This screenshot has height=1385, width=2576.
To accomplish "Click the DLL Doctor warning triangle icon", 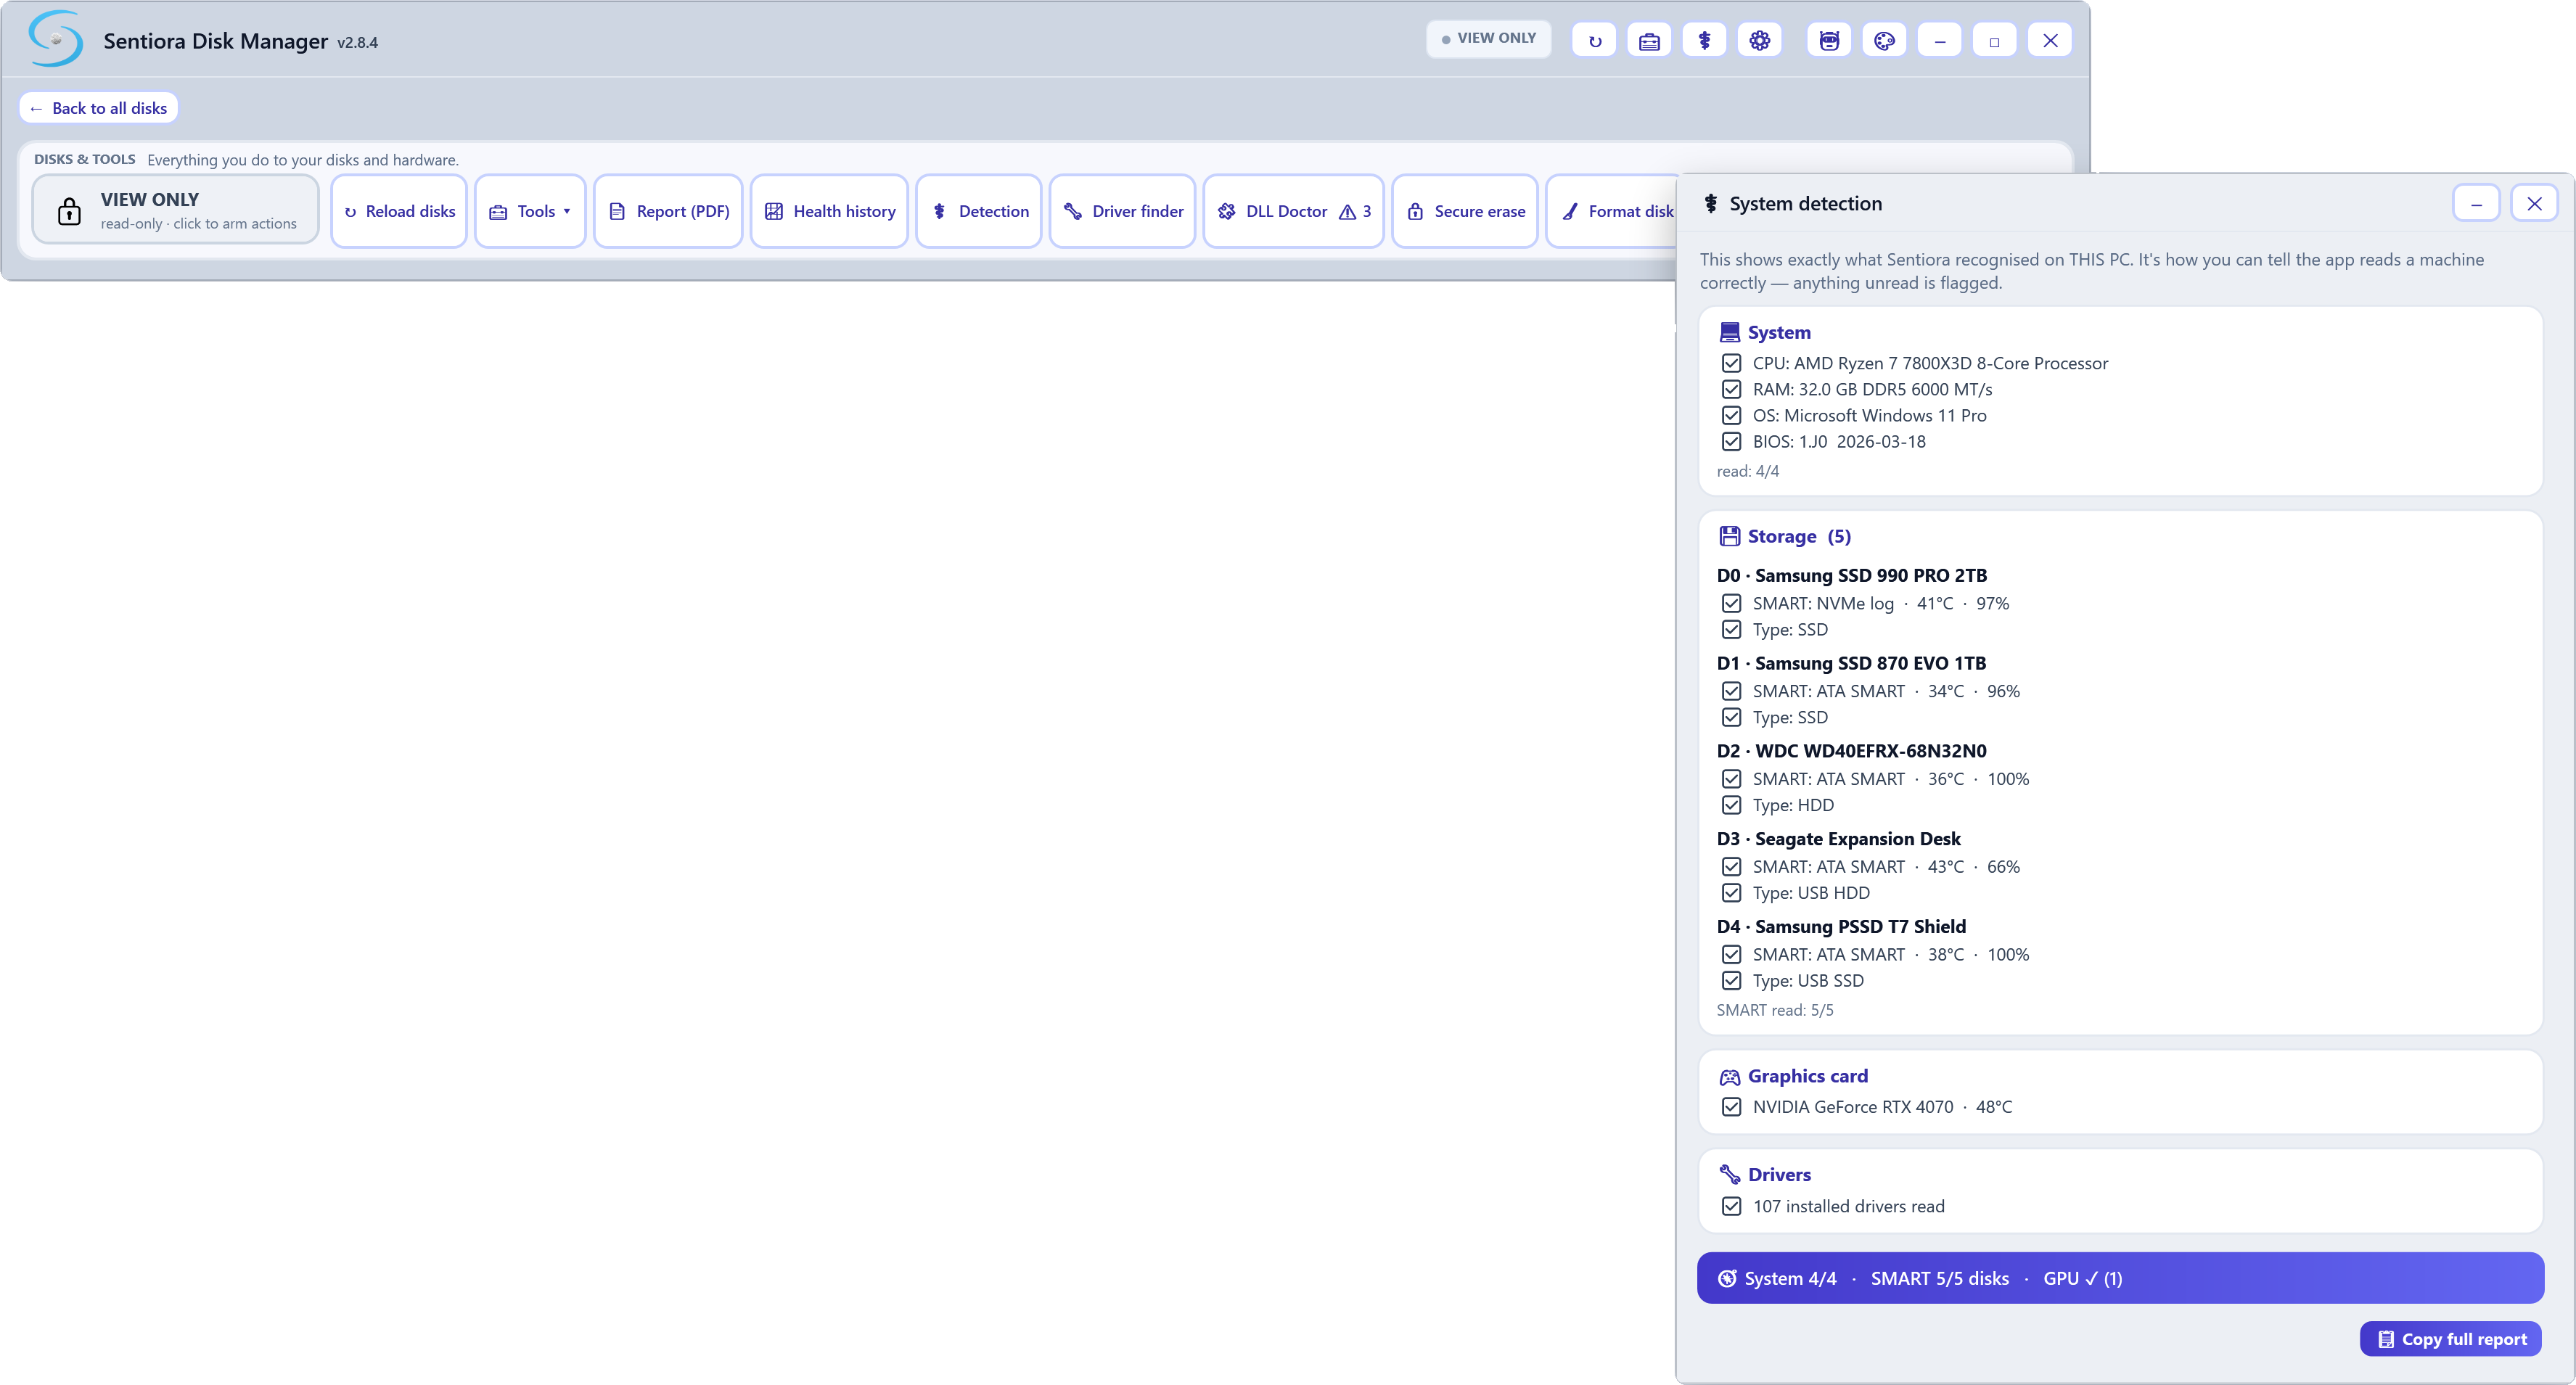I will coord(1347,212).
